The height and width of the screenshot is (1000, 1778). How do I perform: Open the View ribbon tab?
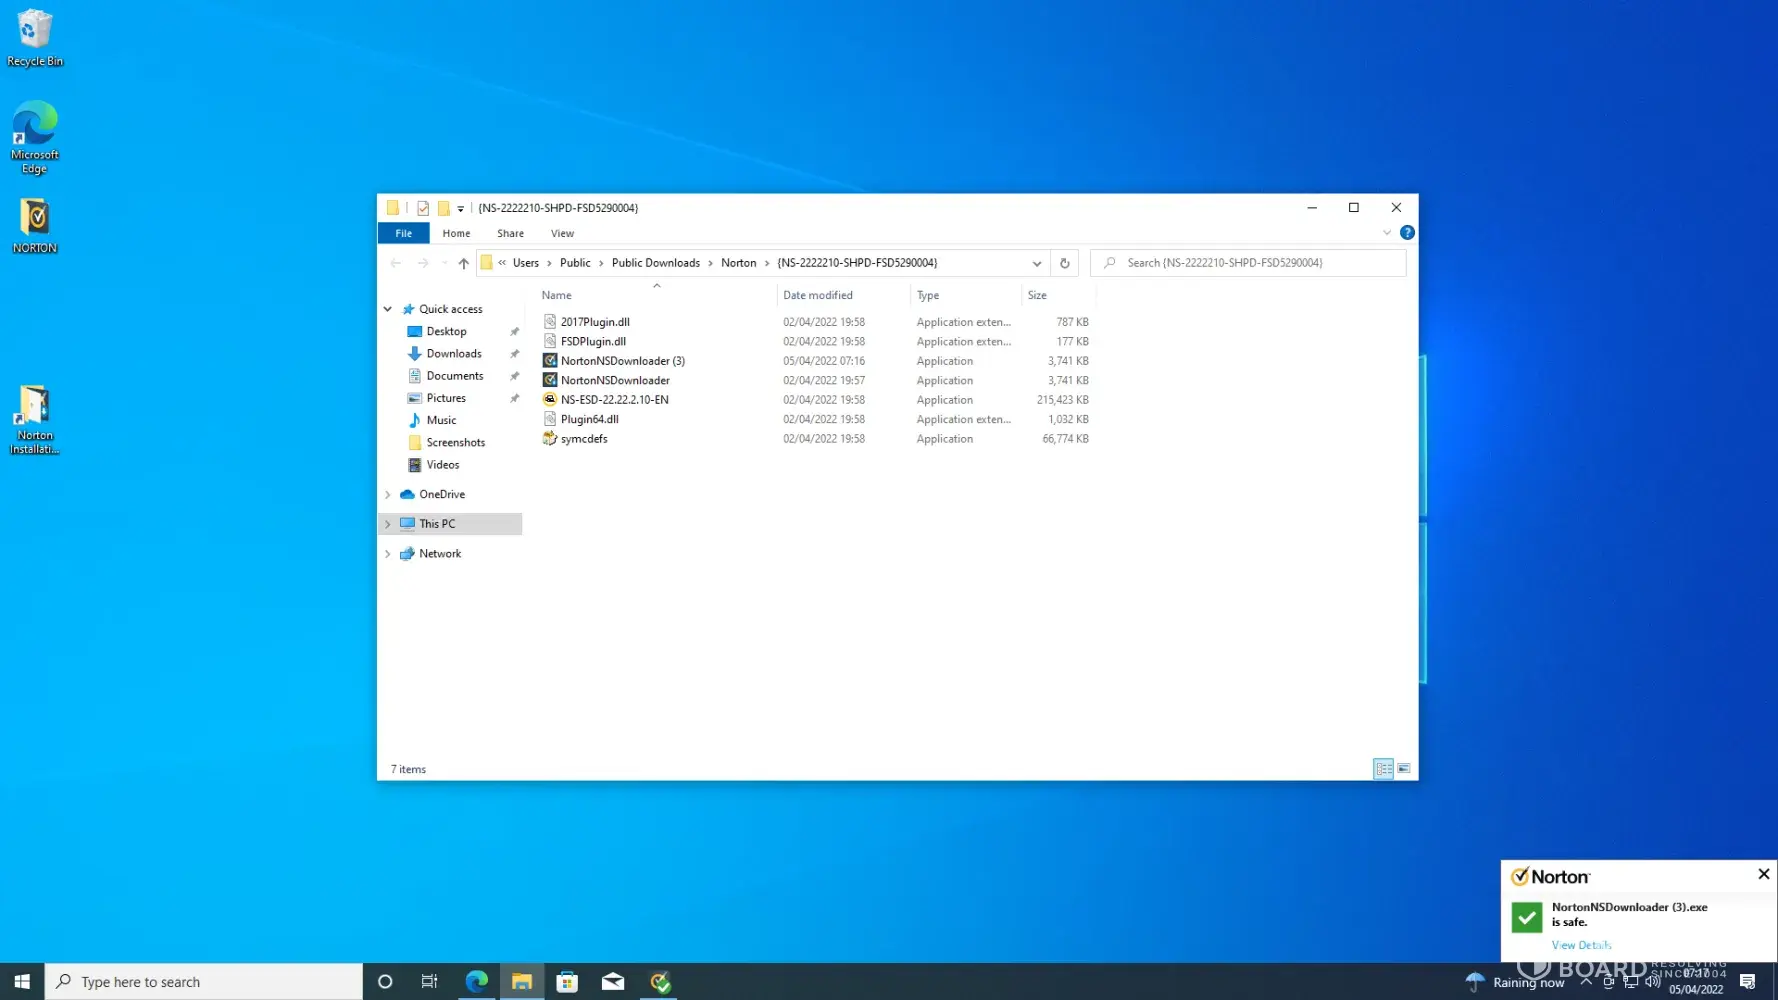click(562, 233)
